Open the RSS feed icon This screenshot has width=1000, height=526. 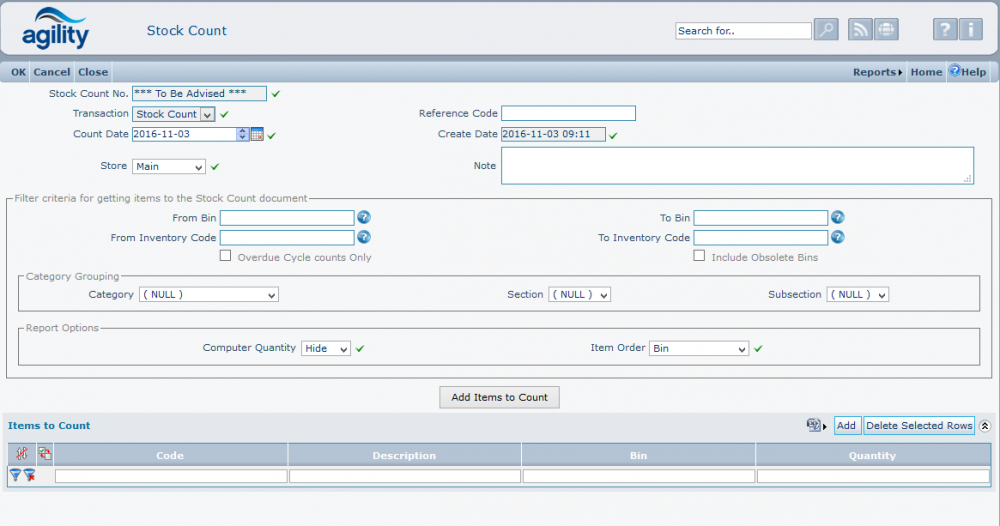[860, 30]
